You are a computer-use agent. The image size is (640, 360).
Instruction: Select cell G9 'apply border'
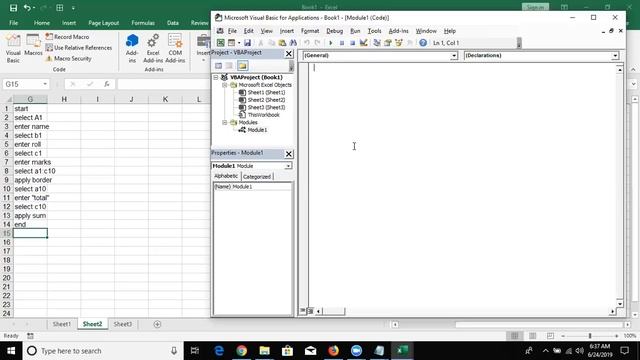[x=30, y=180]
